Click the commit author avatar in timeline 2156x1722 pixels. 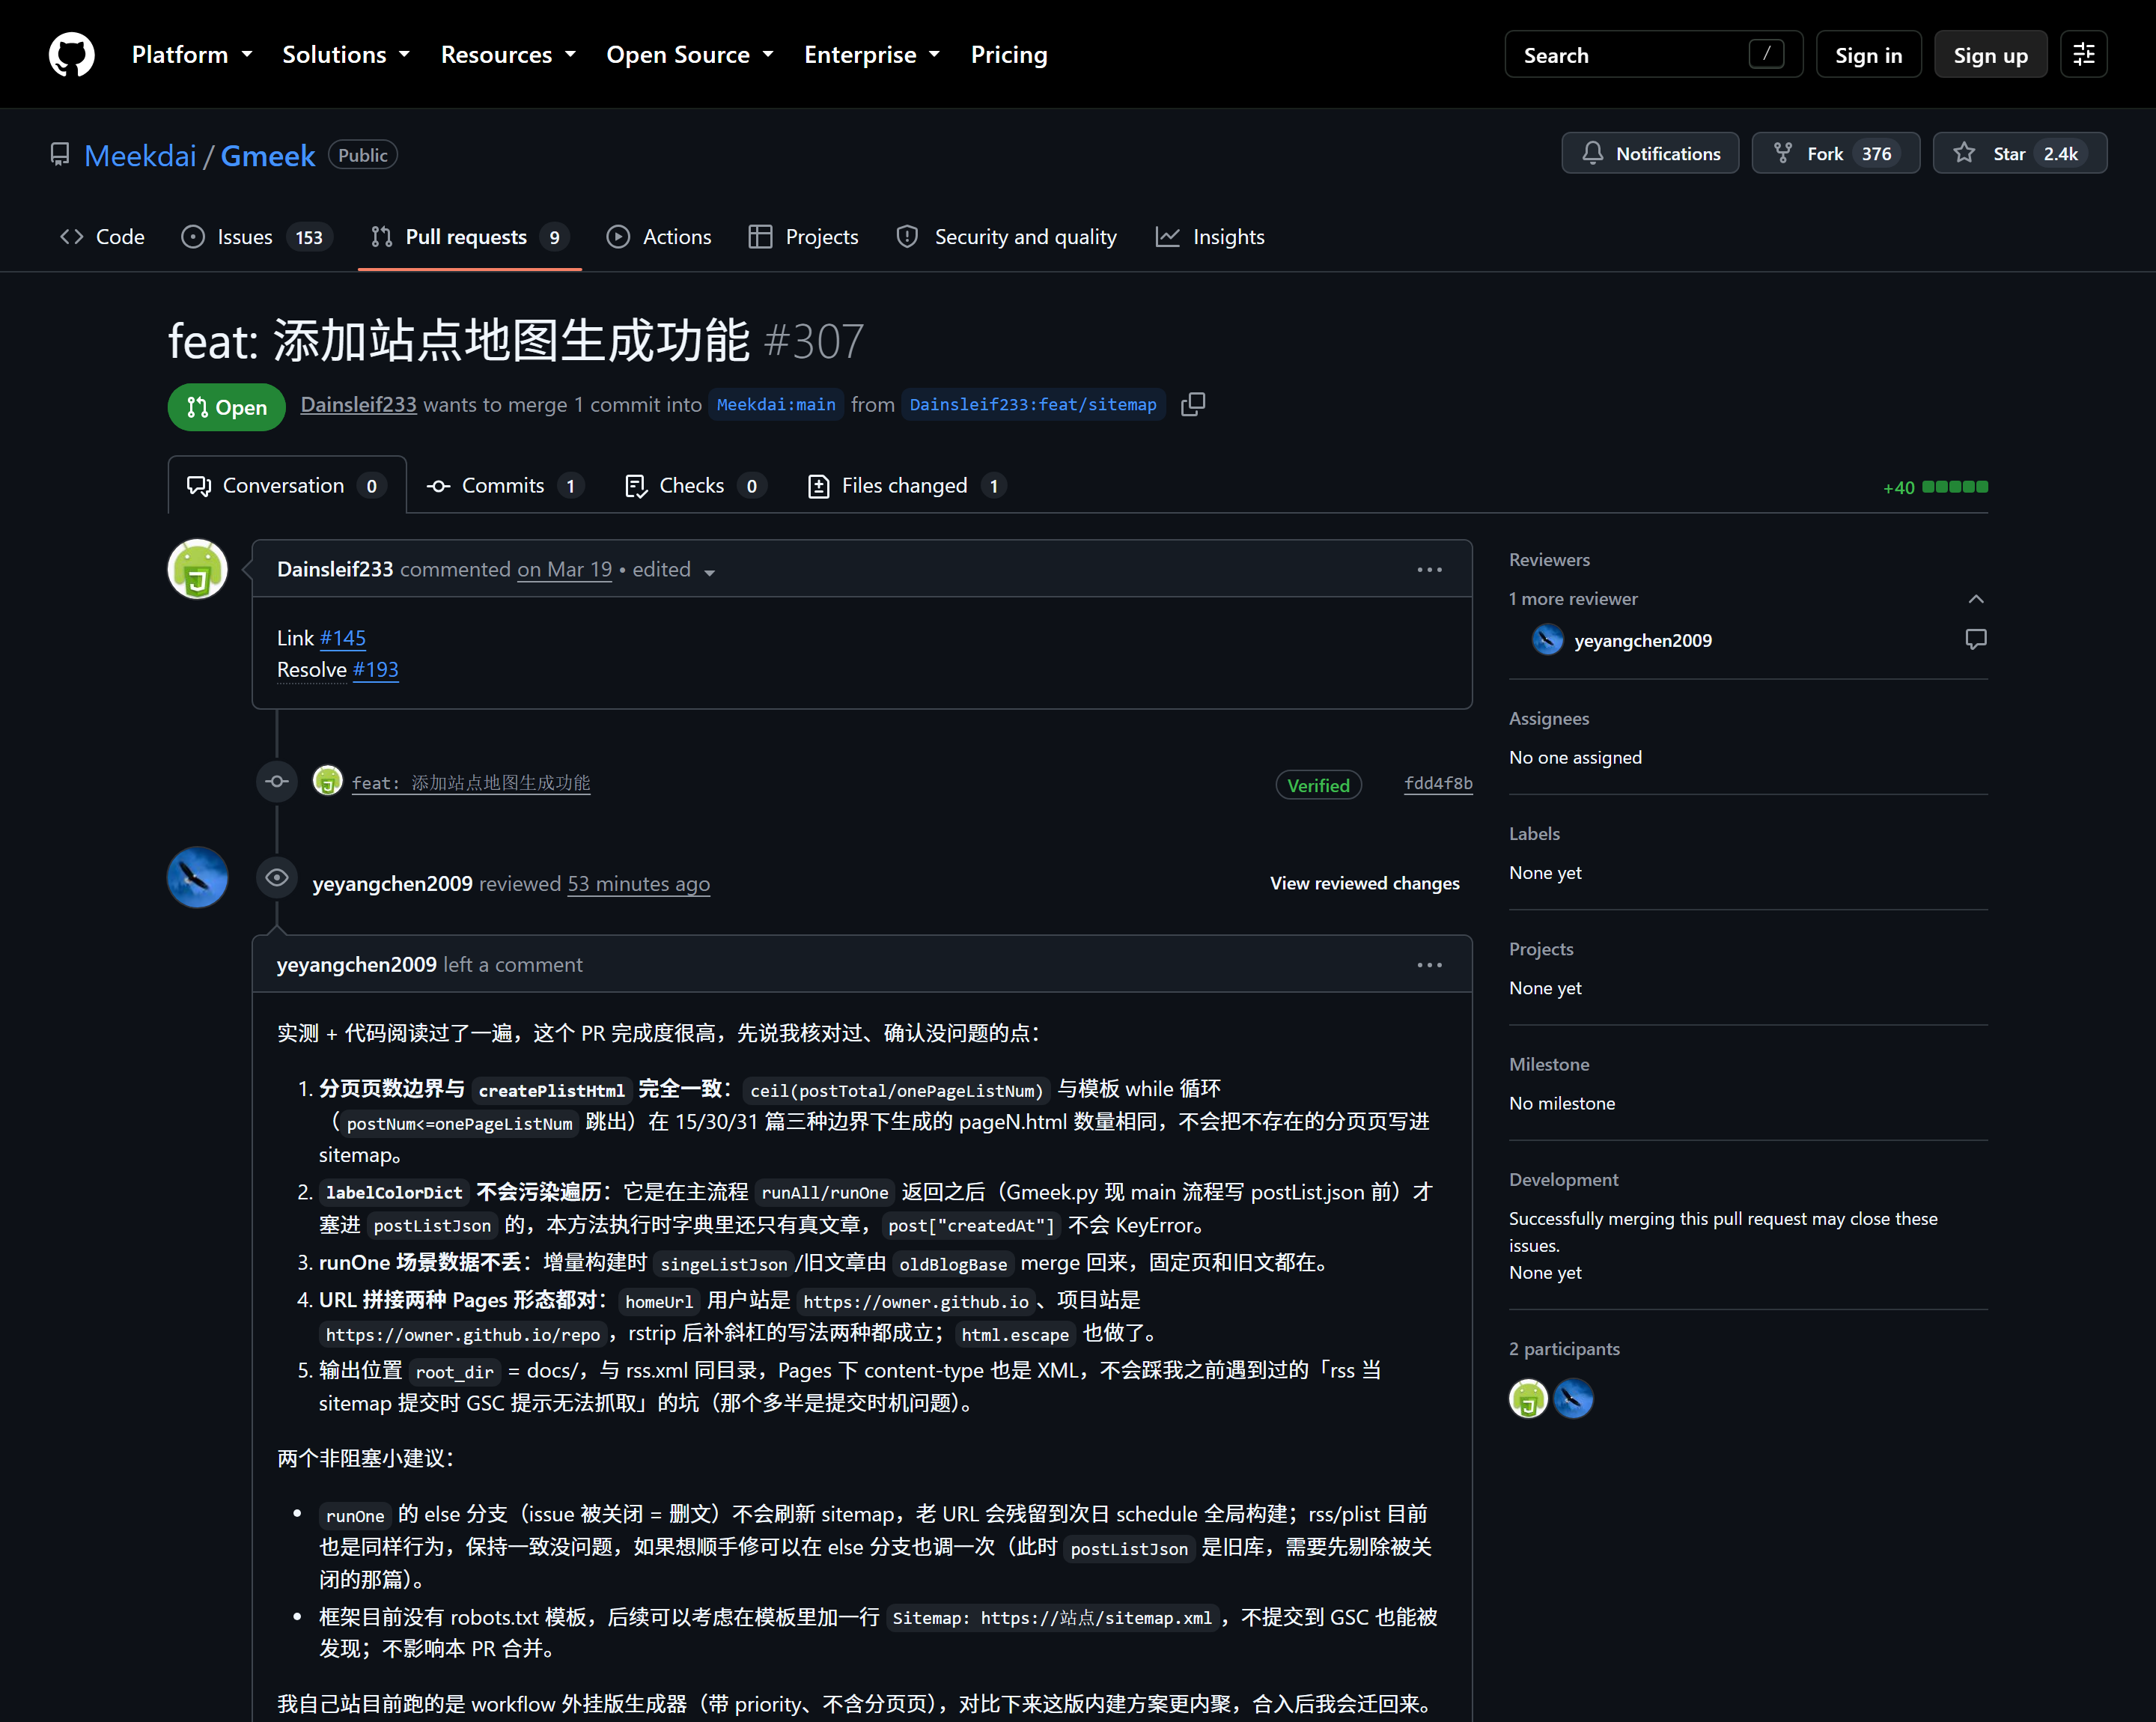pyautogui.click(x=327, y=781)
